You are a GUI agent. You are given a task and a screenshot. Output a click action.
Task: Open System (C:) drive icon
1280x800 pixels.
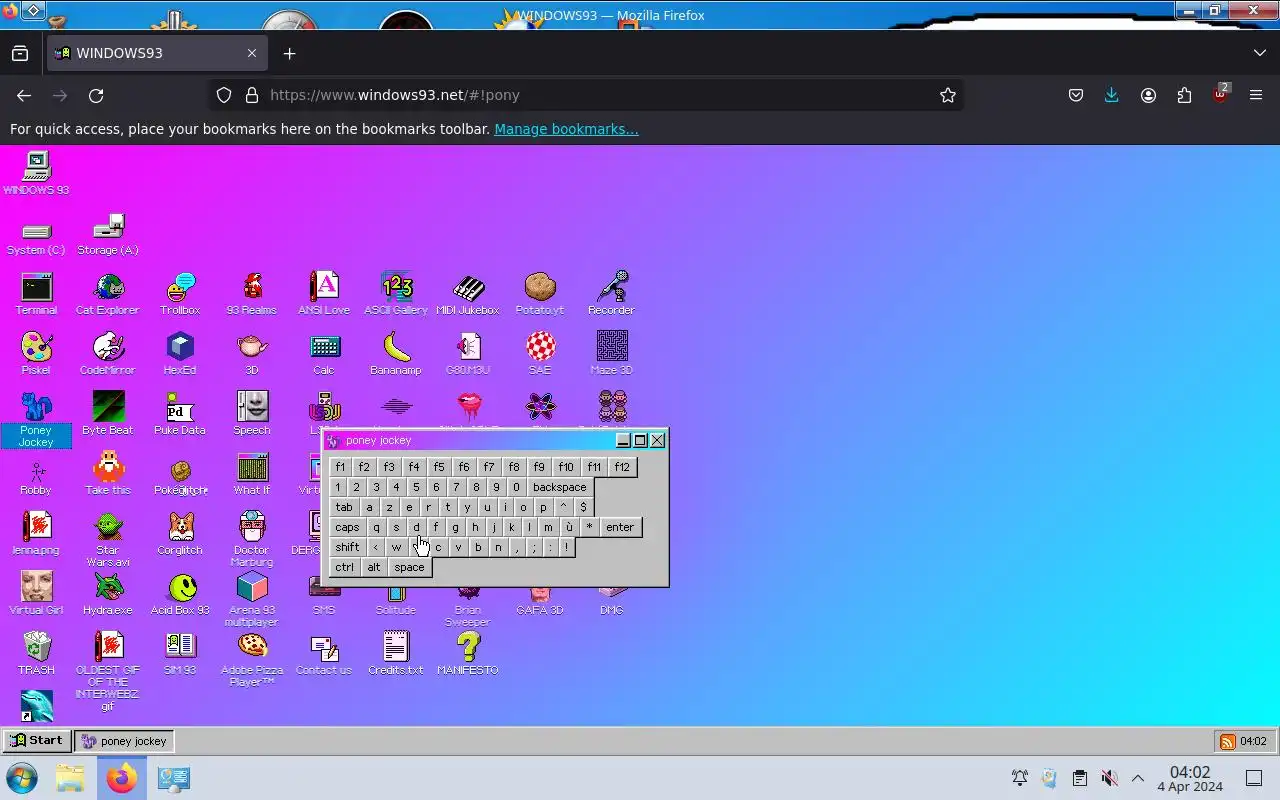(x=36, y=238)
